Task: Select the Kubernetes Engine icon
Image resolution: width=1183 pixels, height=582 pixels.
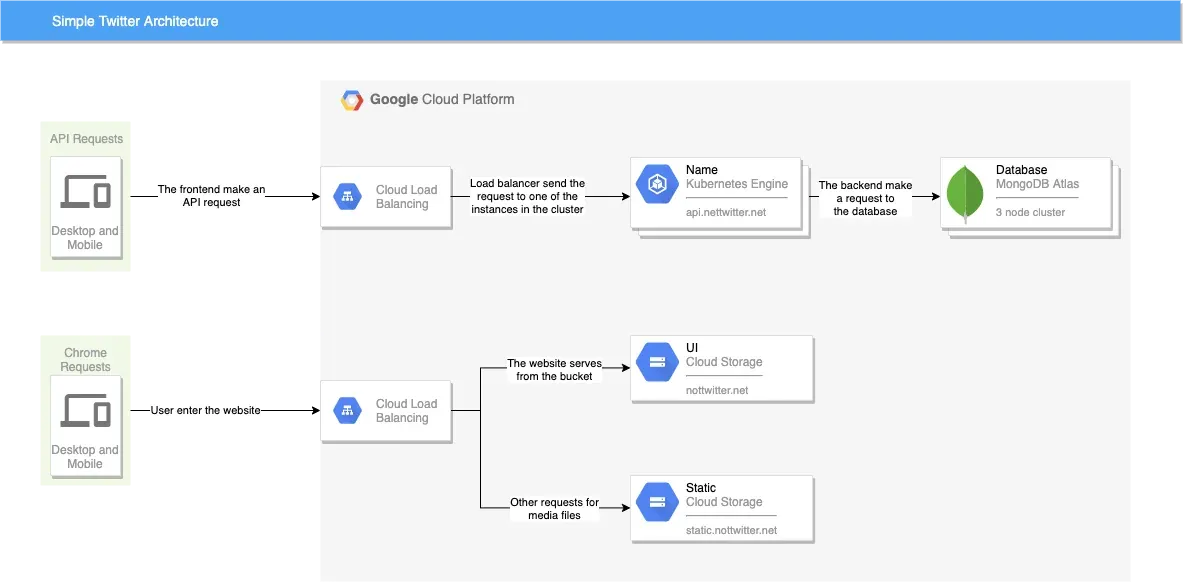Action: tap(658, 184)
